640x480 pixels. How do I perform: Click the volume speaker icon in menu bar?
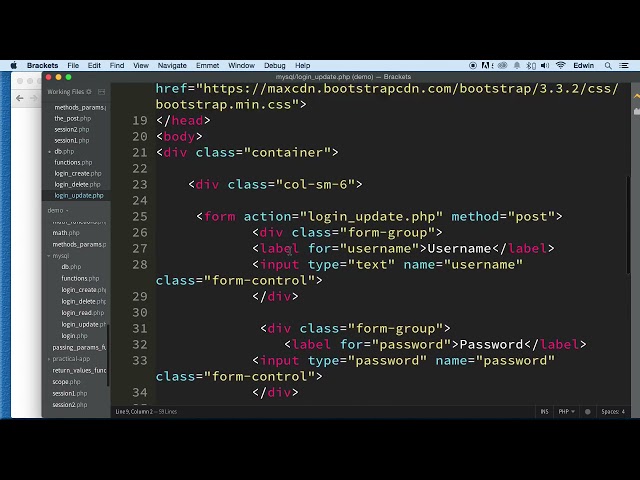point(545,66)
